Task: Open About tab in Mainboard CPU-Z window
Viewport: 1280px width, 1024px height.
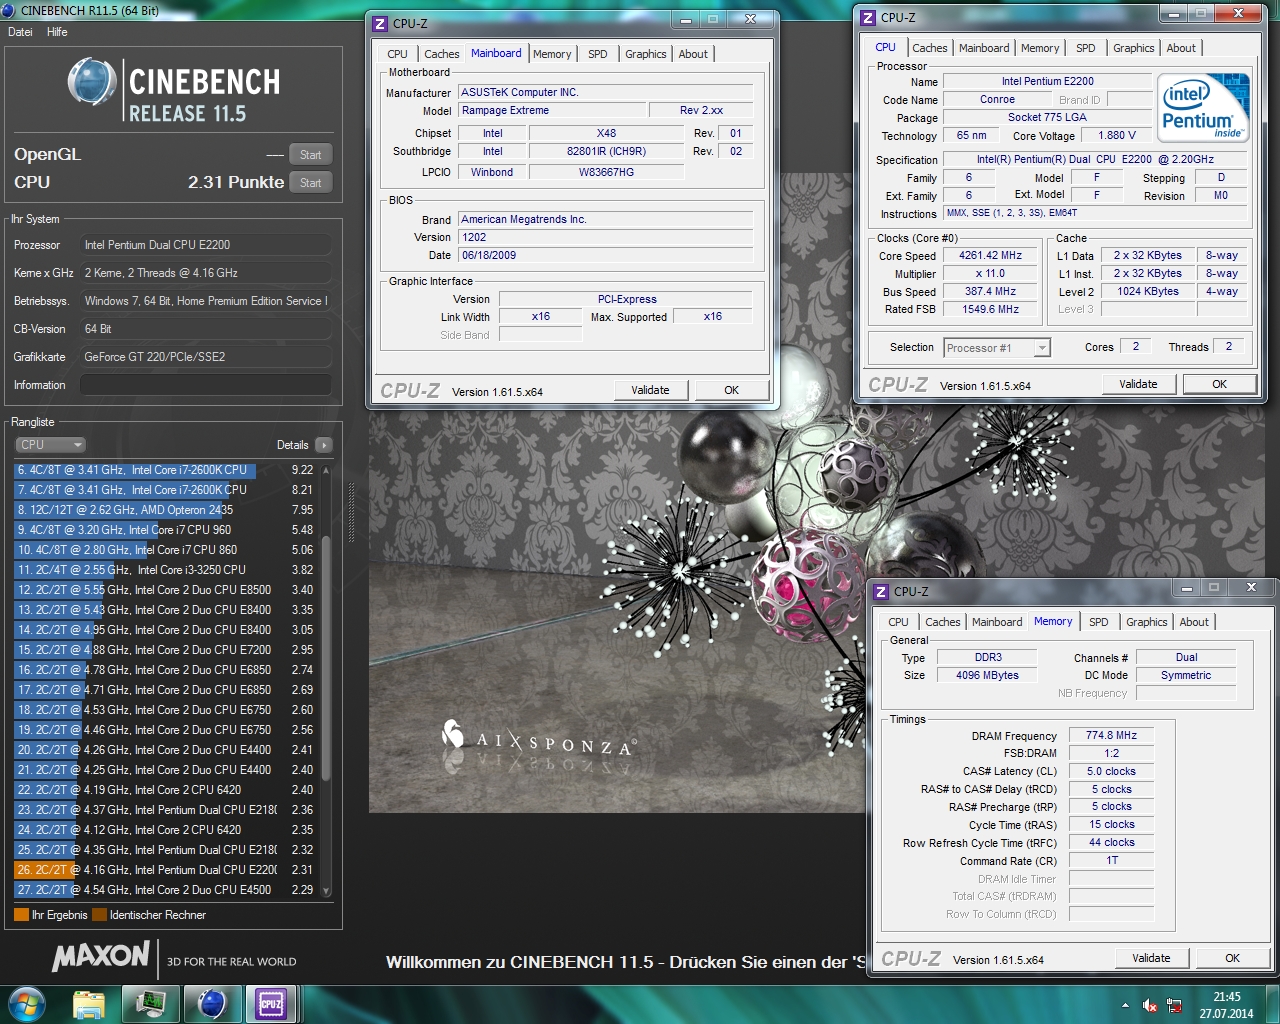Action: [693, 54]
